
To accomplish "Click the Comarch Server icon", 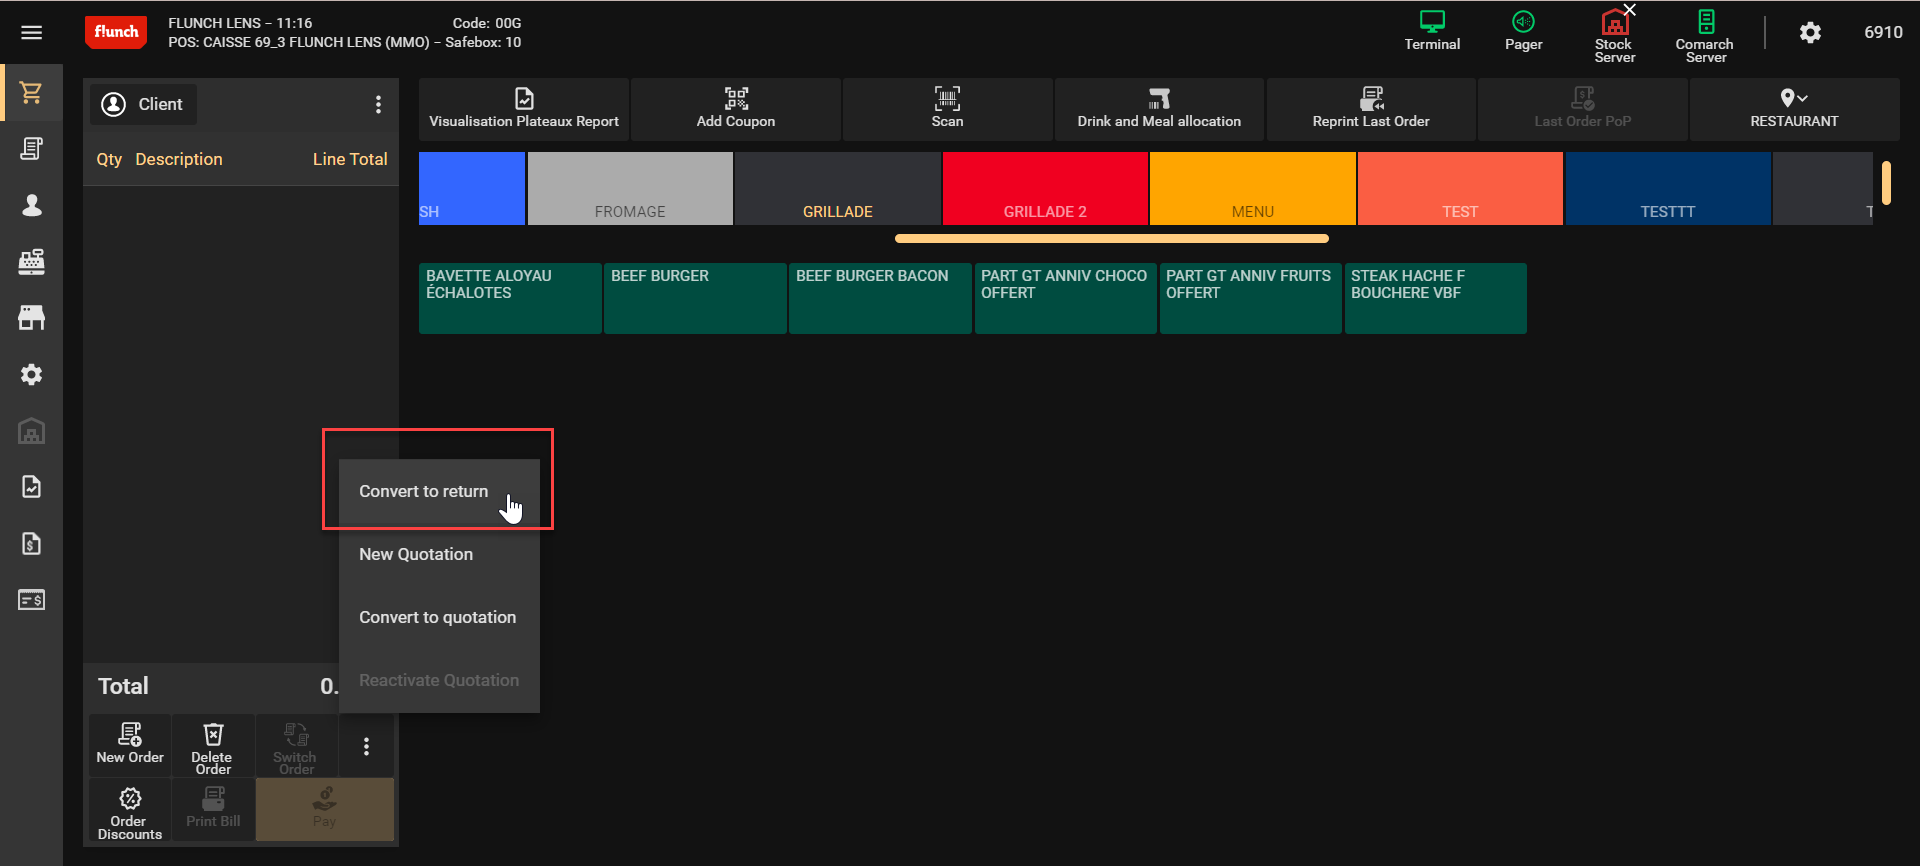I will point(1705,22).
